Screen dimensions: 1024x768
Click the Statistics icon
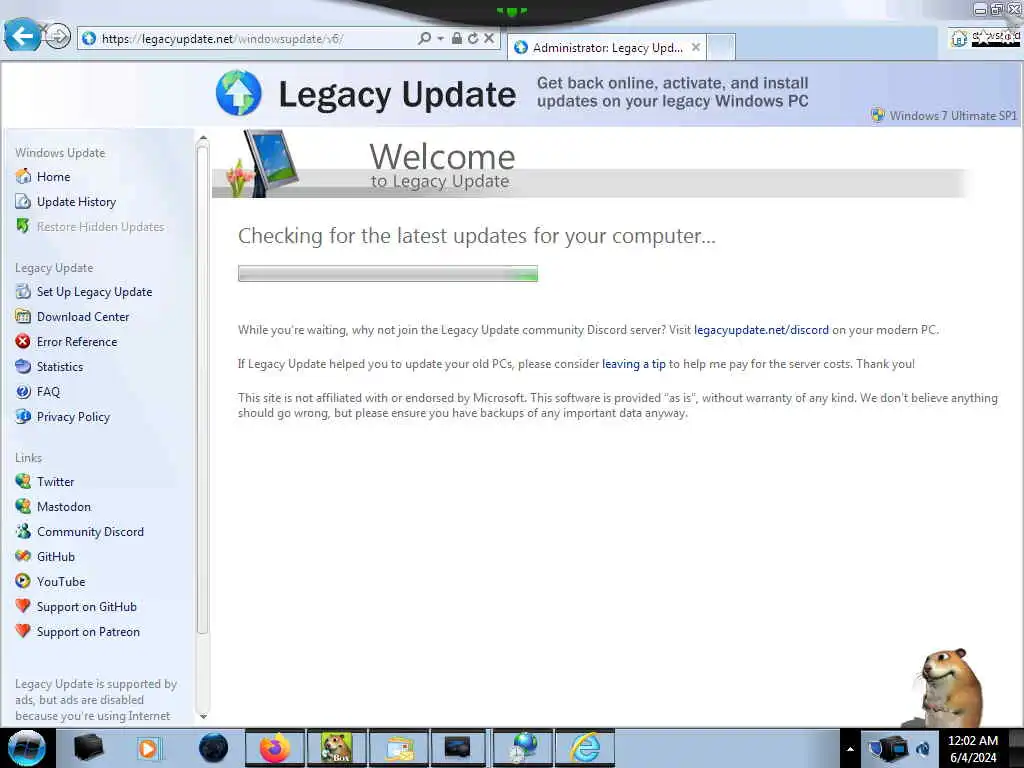(x=23, y=366)
